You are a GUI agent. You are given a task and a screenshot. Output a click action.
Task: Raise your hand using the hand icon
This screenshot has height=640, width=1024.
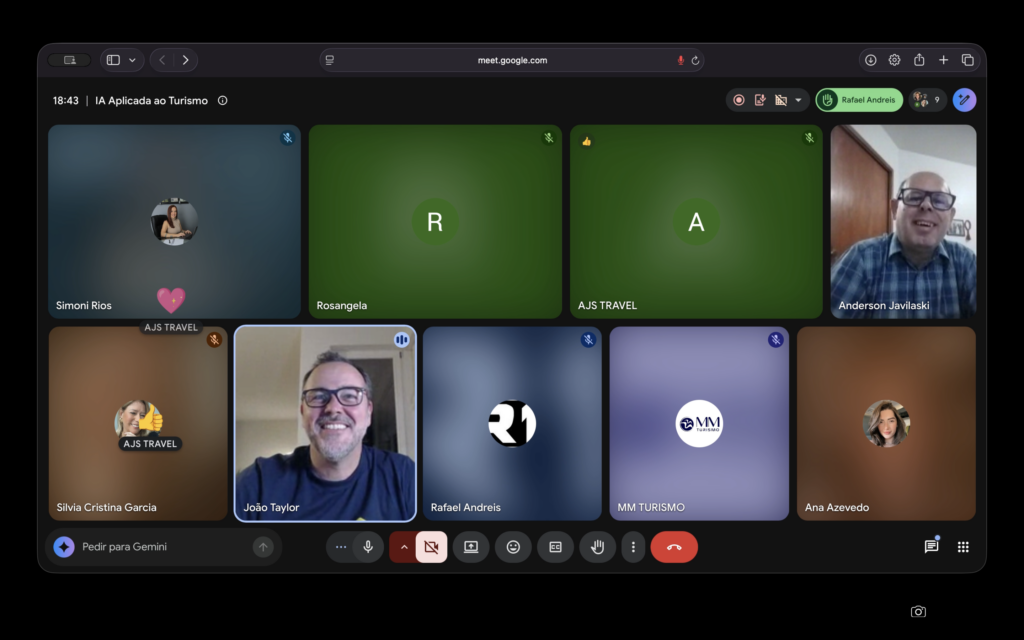click(598, 547)
